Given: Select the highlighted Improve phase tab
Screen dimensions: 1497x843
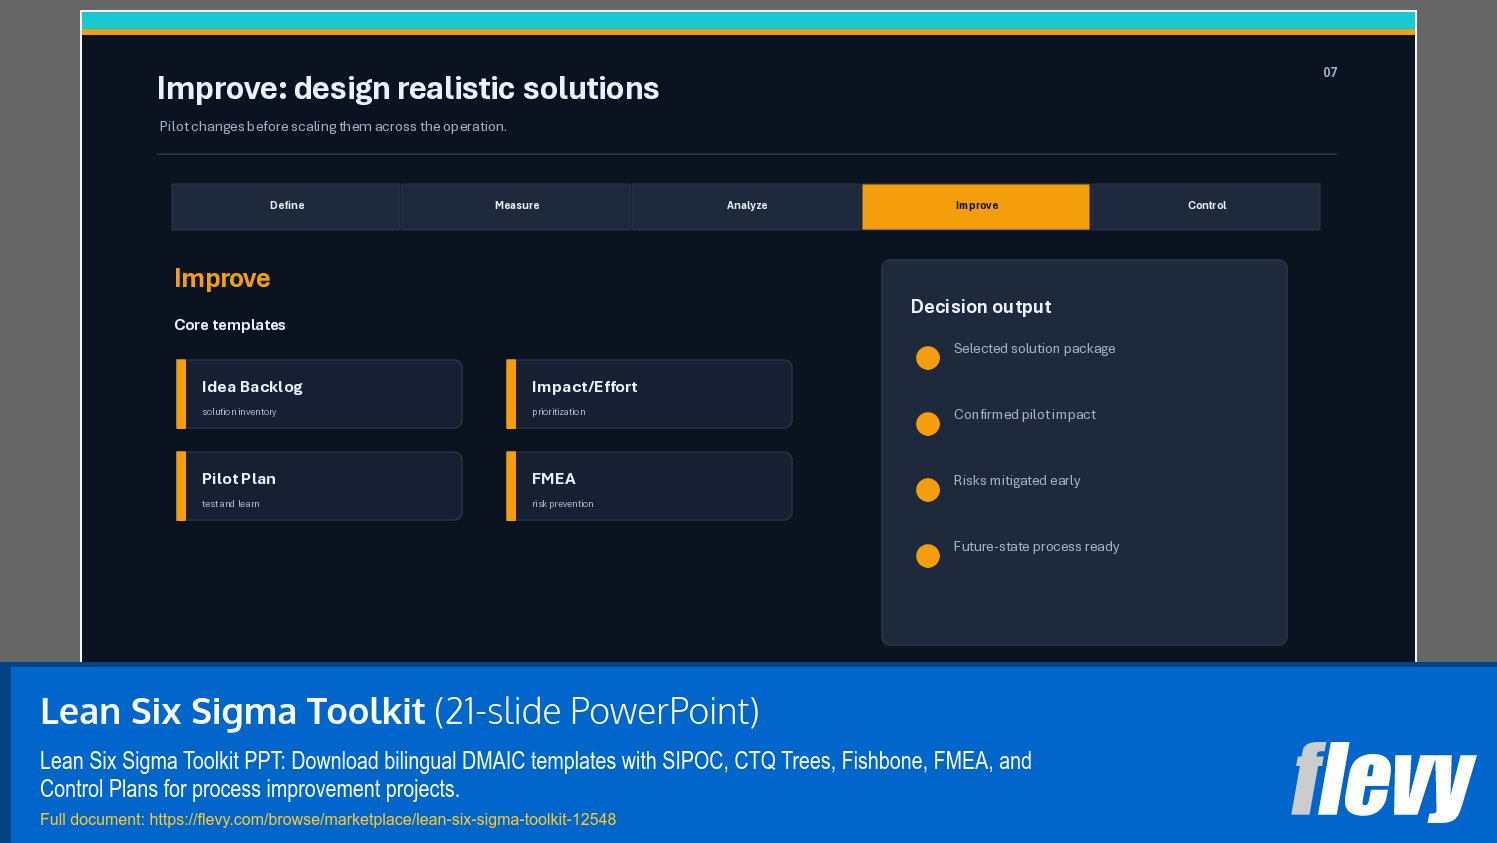Looking at the screenshot, I should (x=976, y=206).
